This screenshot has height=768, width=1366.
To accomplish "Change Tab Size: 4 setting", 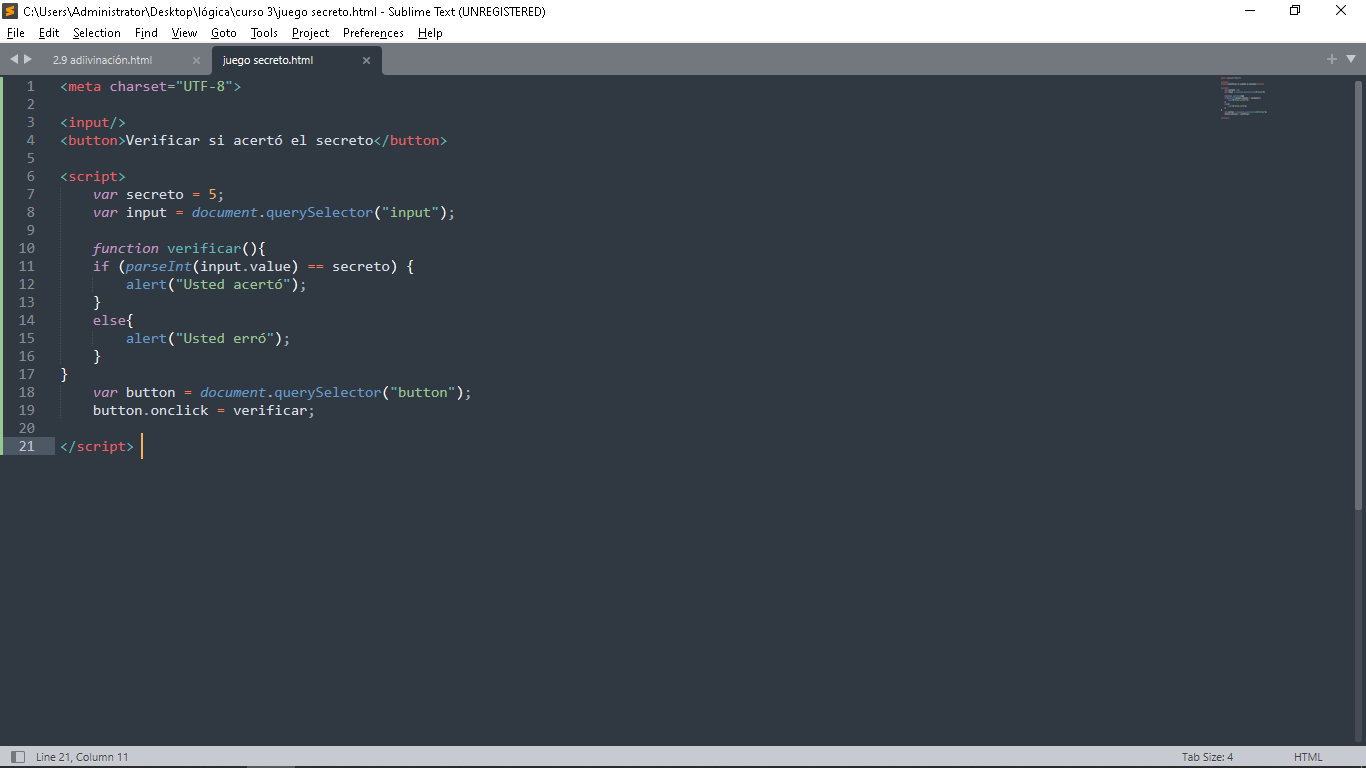I will click(x=1207, y=757).
